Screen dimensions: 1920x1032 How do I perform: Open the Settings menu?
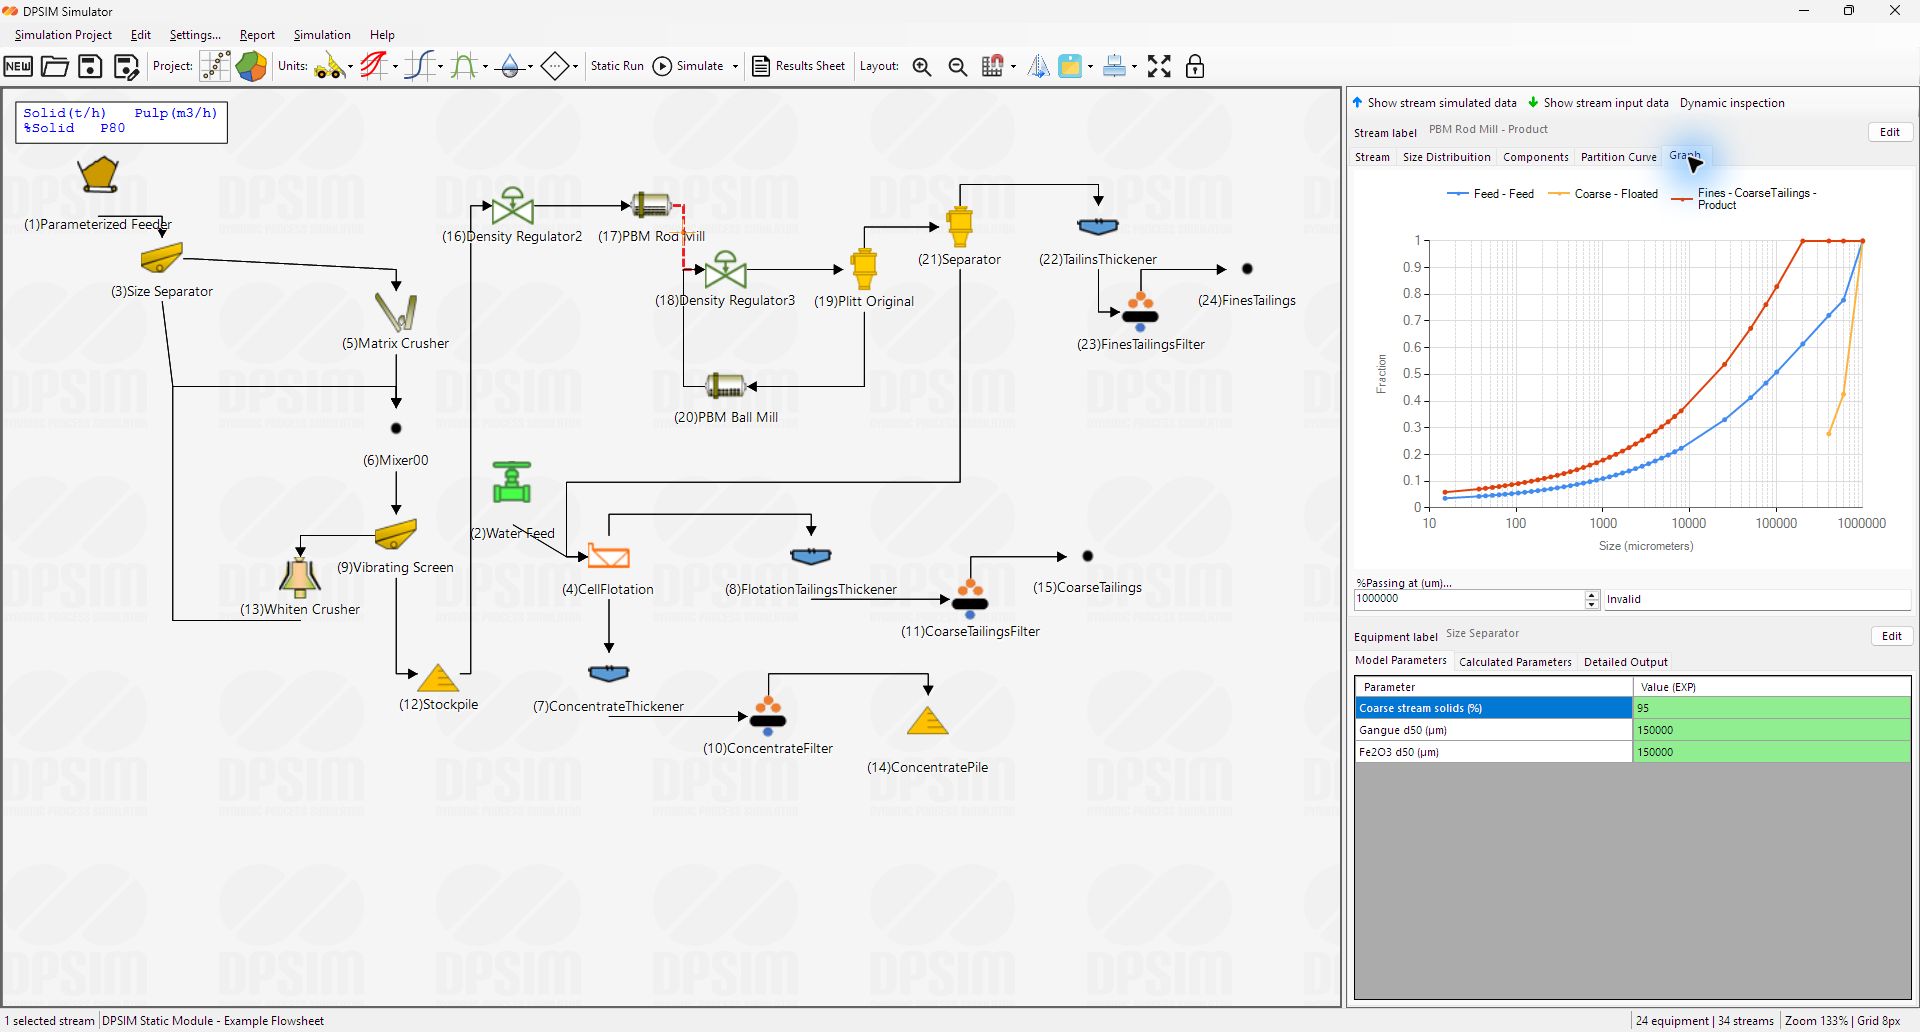point(195,35)
